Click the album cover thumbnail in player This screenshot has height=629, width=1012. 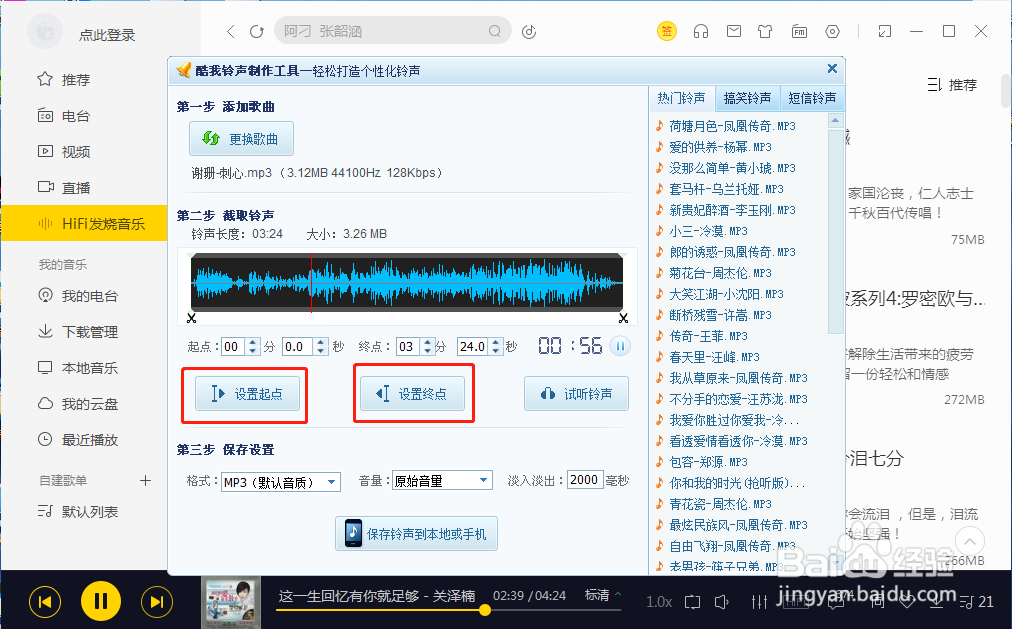(x=231, y=602)
